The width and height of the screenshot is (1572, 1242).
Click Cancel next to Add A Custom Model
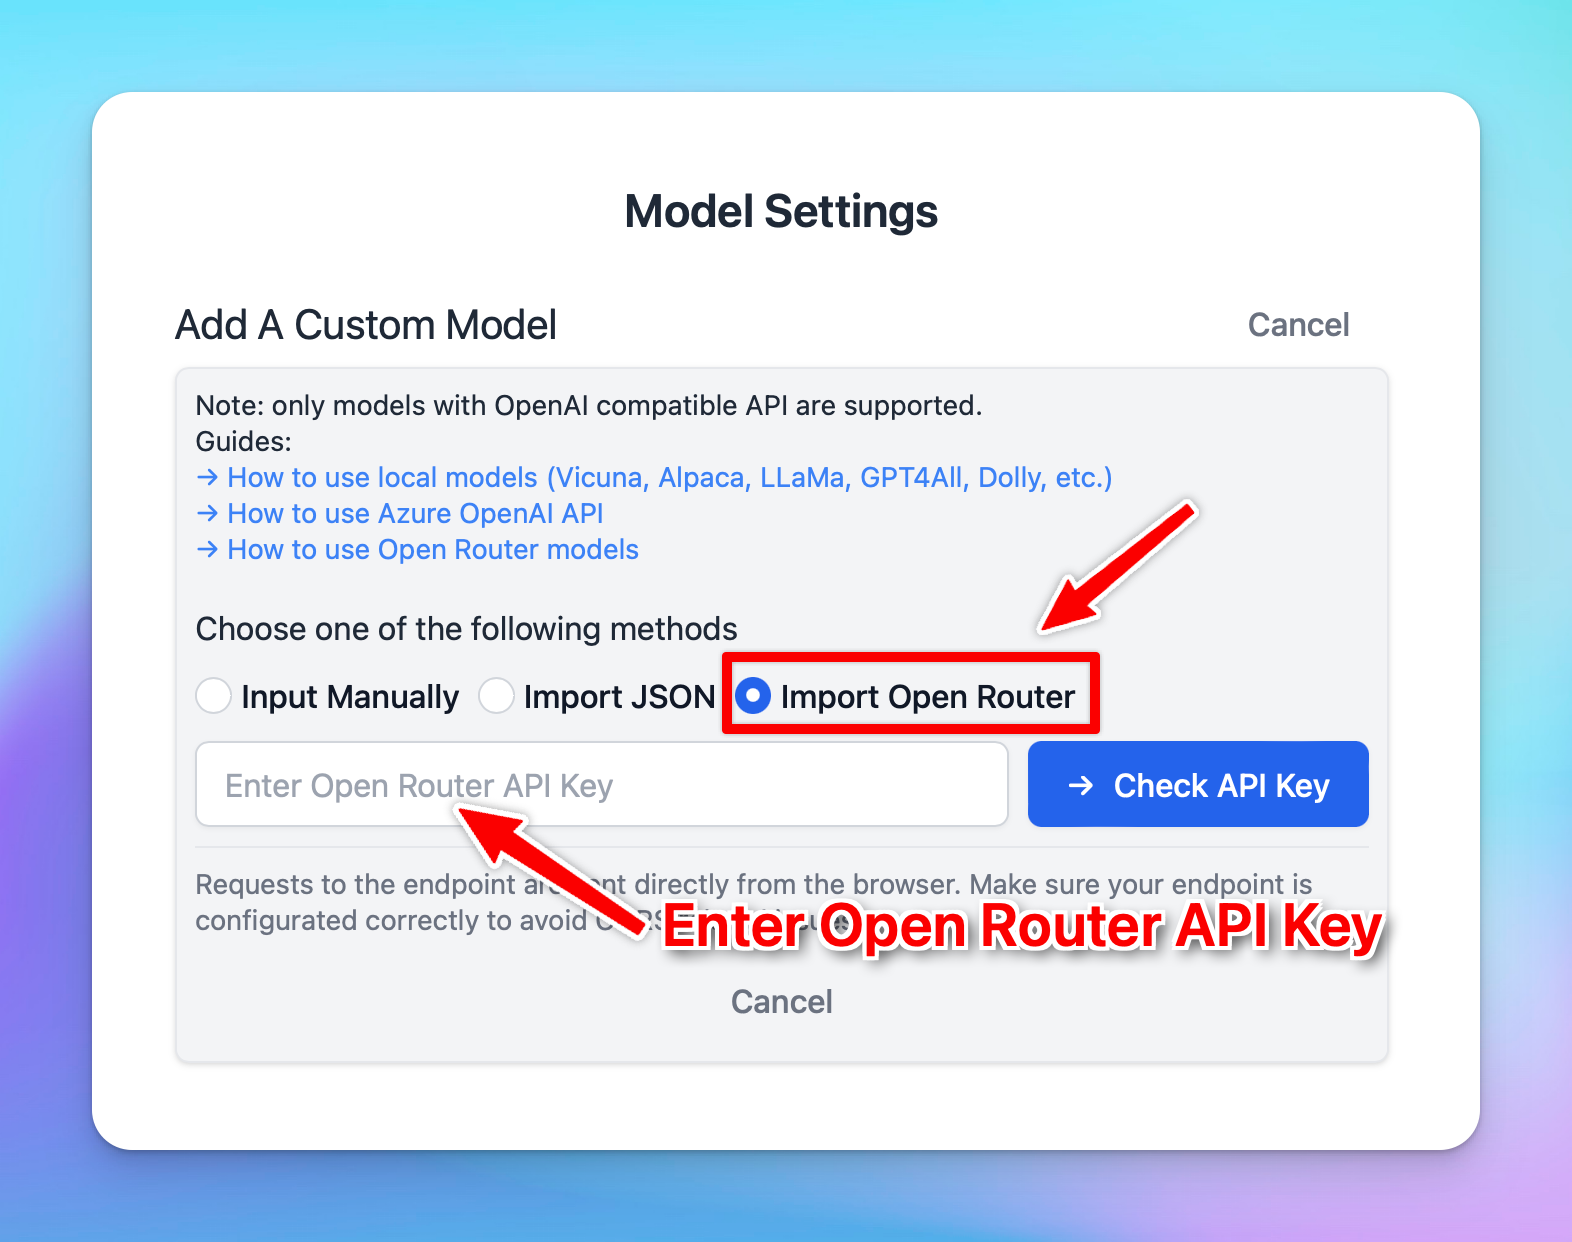coord(1298,325)
